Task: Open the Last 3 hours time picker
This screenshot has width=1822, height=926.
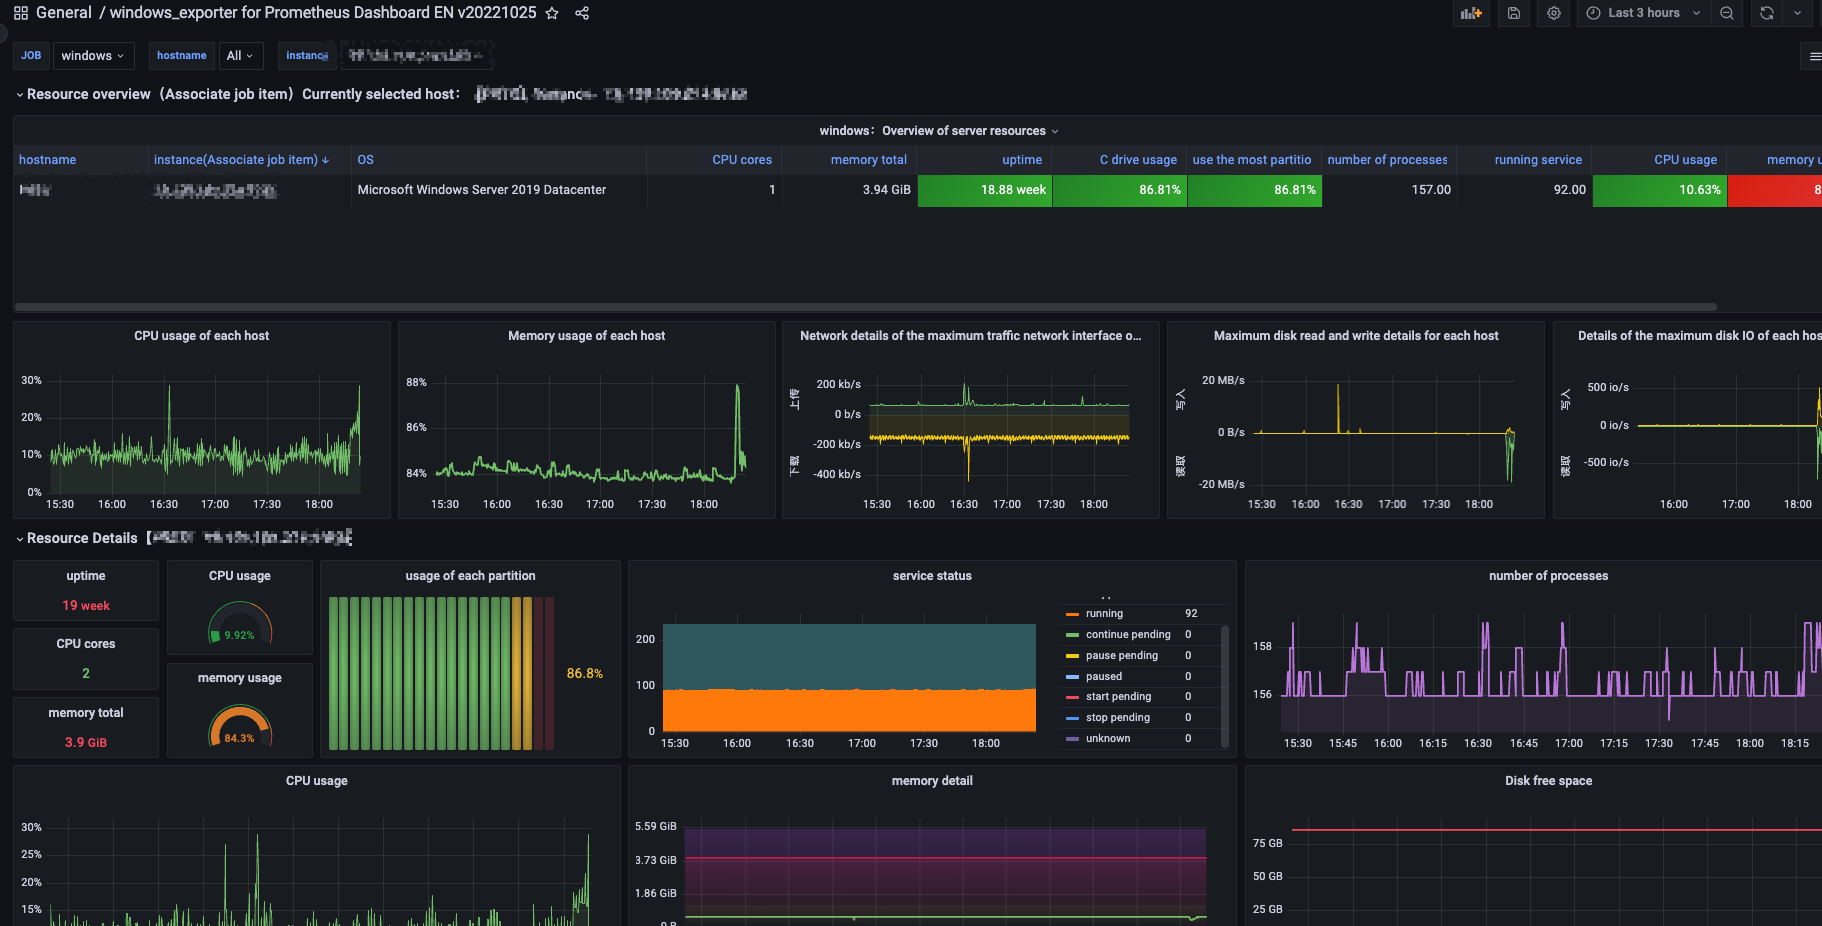Action: pyautogui.click(x=1644, y=13)
